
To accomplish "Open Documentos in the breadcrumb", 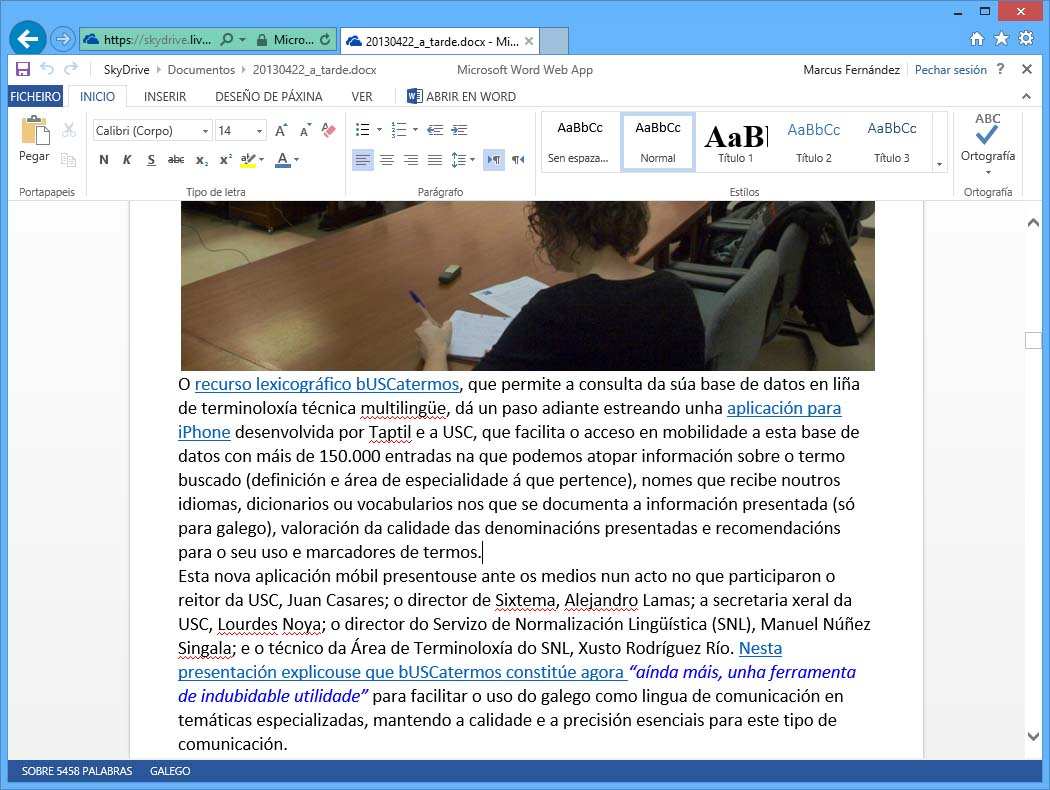I will tap(201, 70).
